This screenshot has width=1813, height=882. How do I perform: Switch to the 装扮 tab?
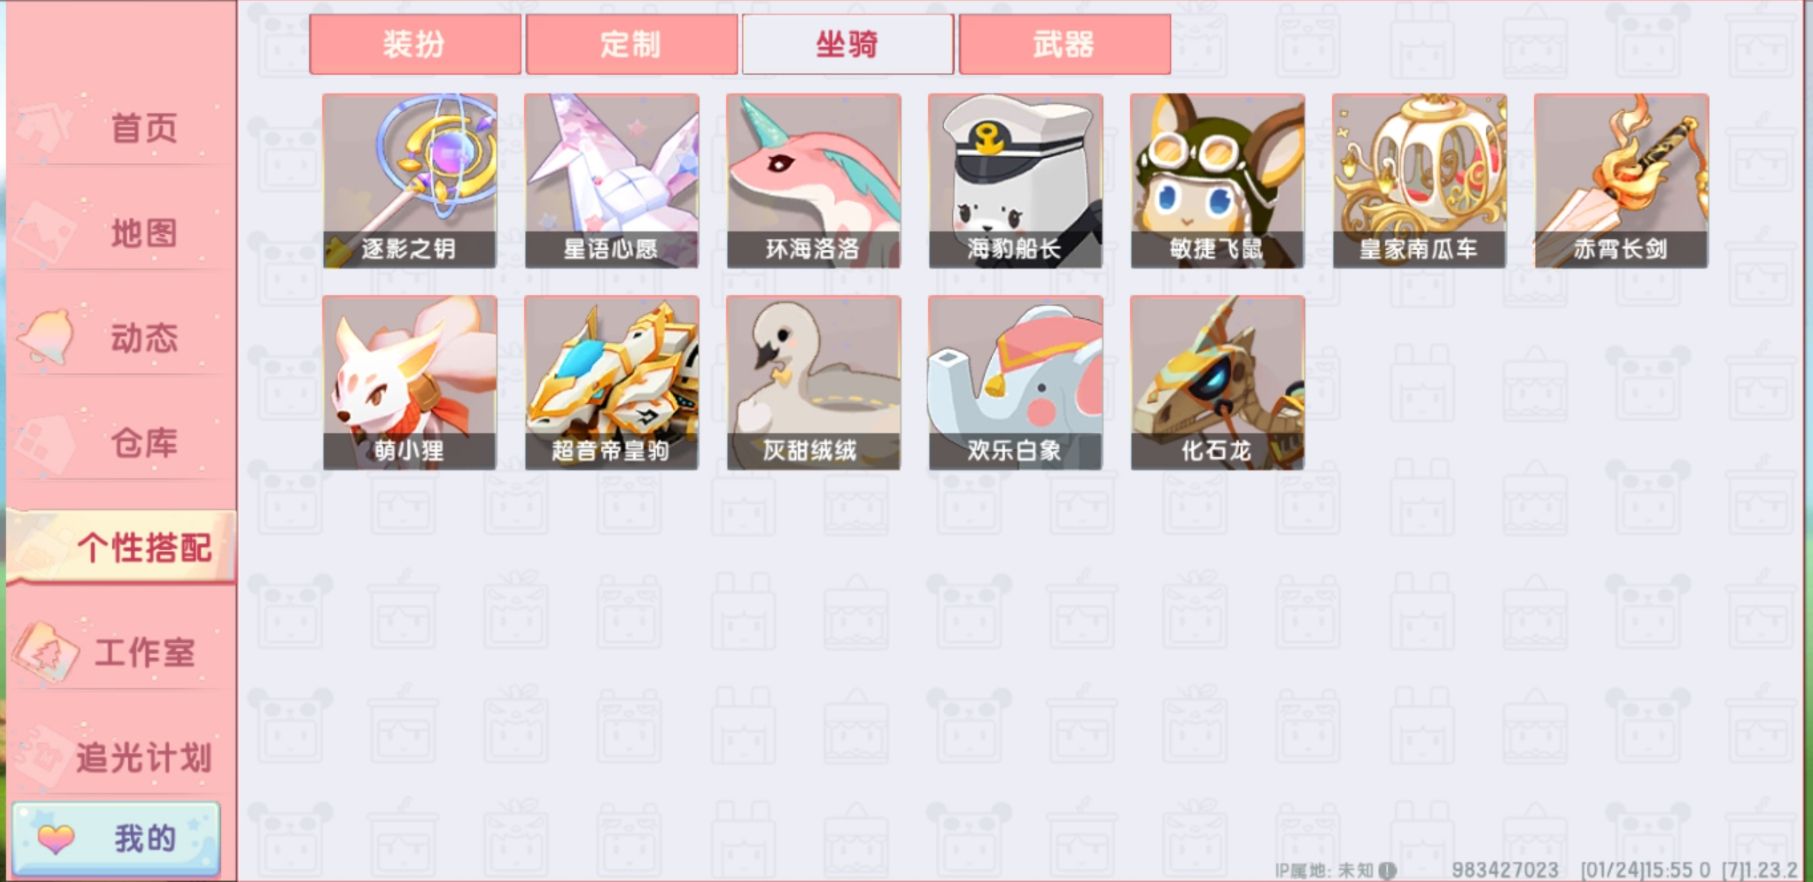click(415, 44)
